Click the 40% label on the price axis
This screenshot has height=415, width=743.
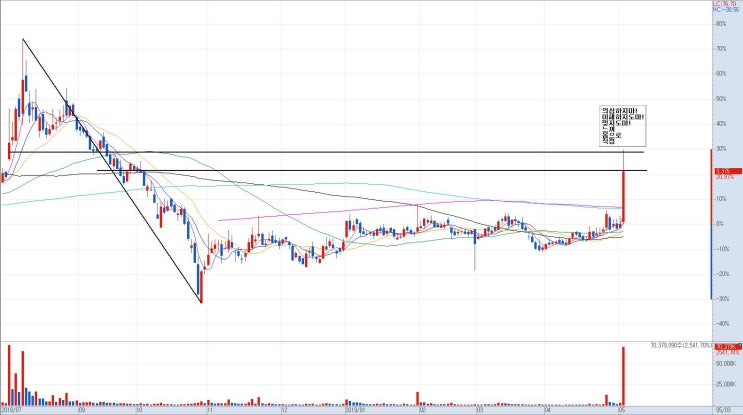click(721, 124)
